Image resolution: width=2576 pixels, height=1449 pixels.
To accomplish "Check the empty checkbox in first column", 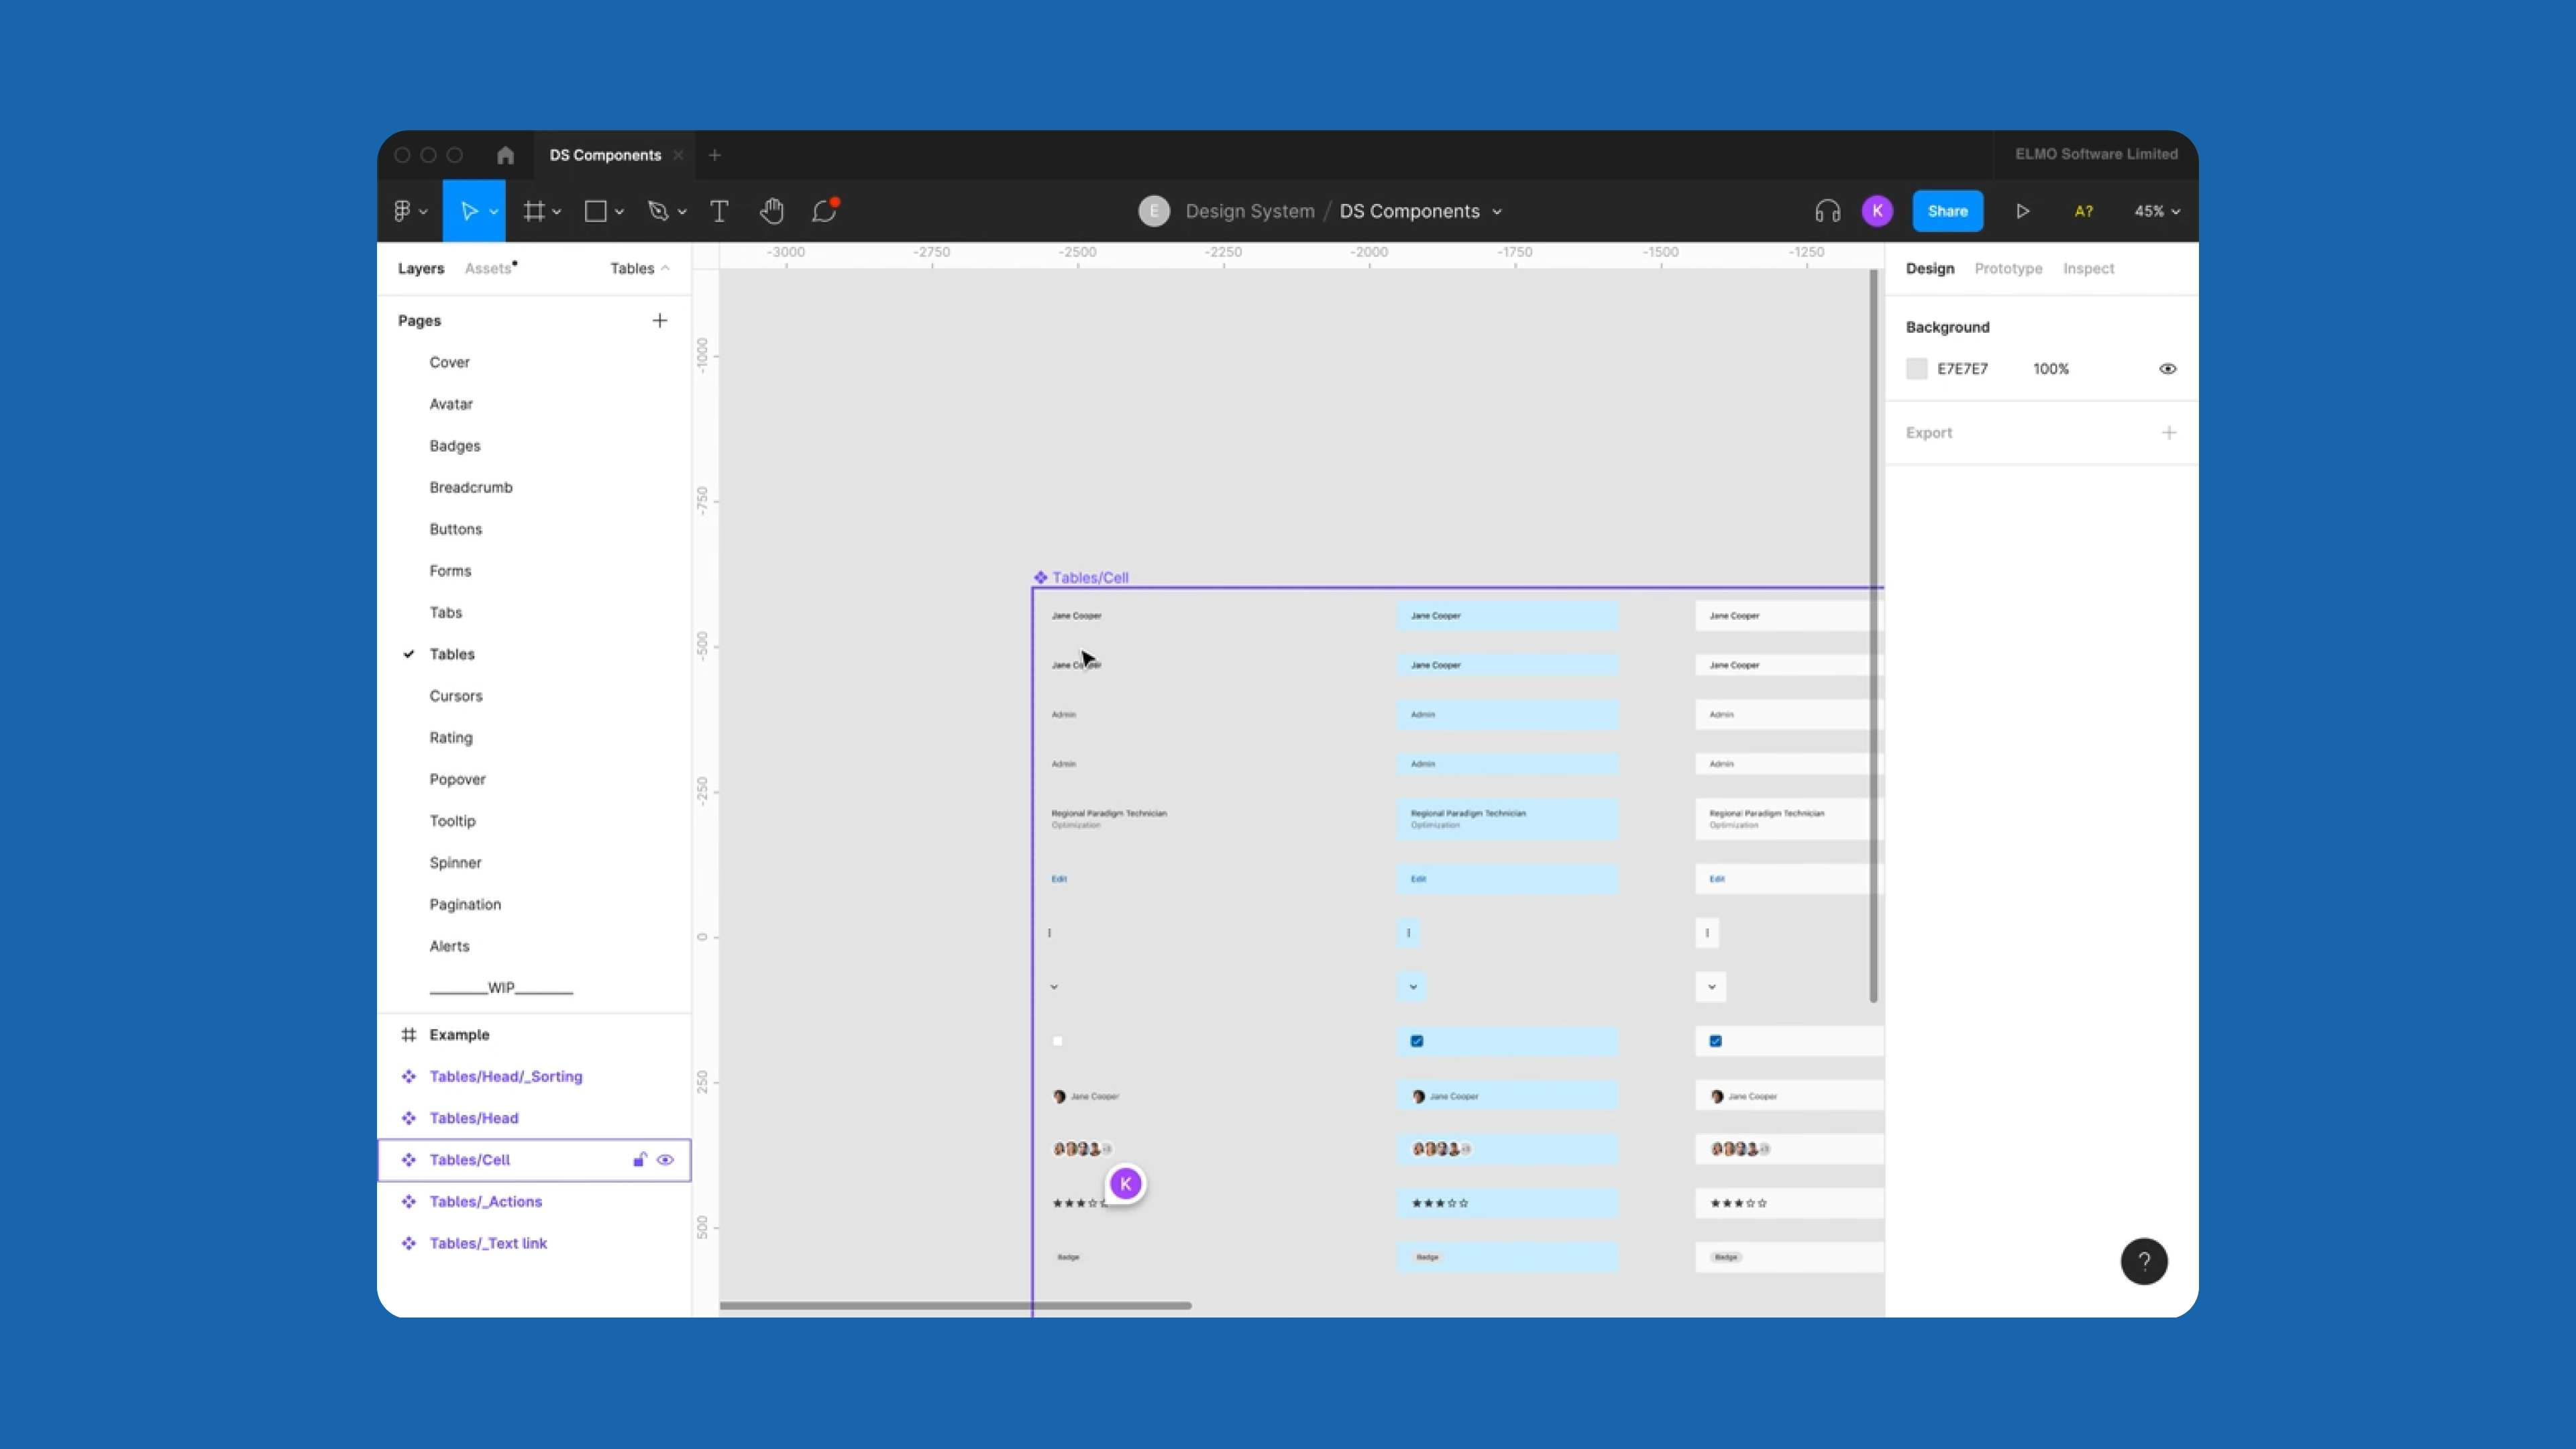I will [x=1057, y=1041].
